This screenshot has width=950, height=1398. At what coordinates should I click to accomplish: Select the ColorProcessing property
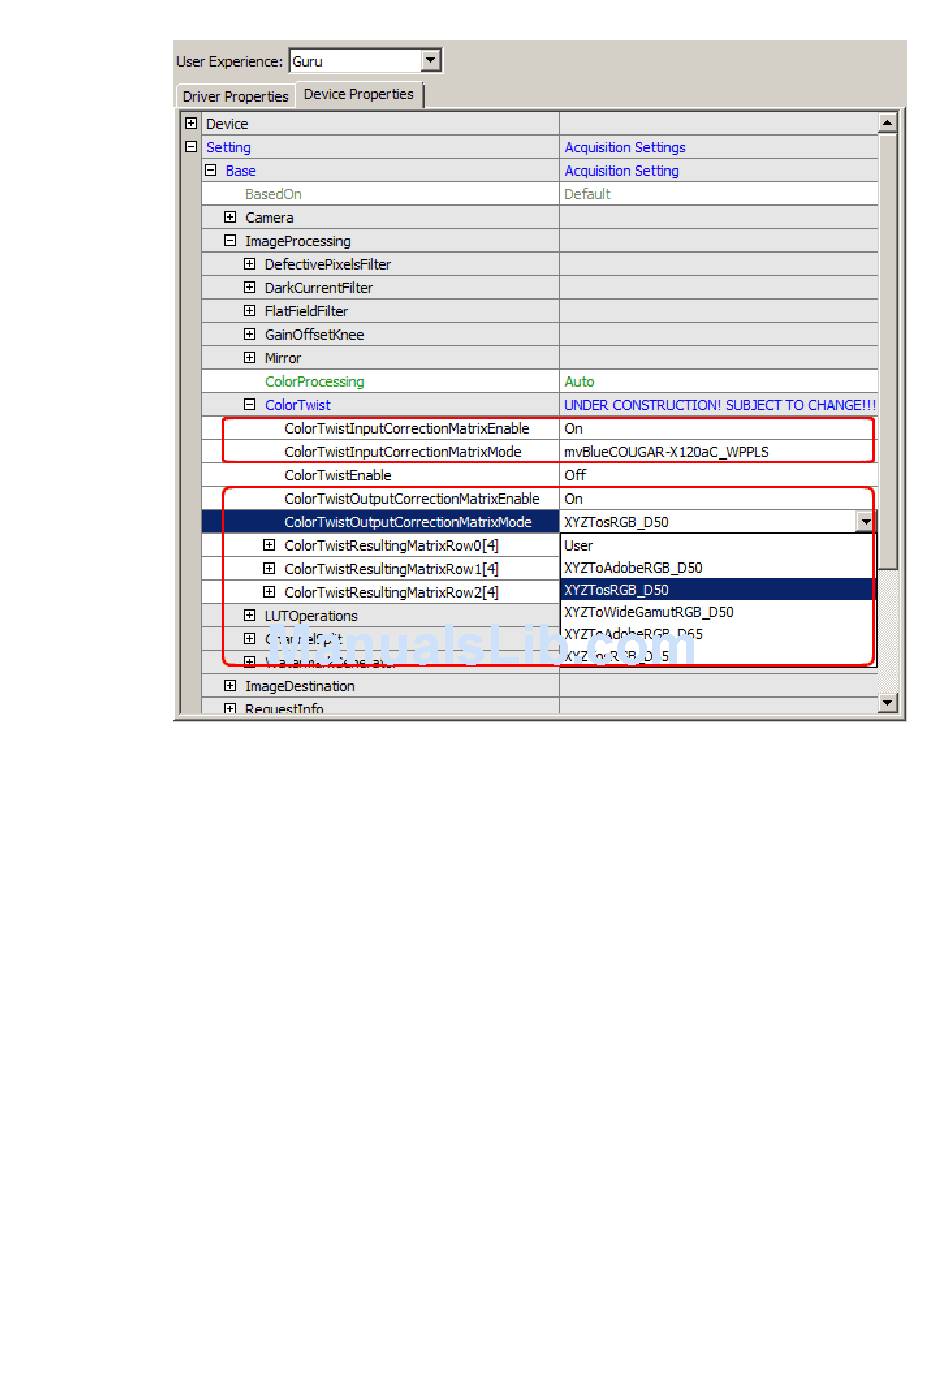tap(315, 381)
